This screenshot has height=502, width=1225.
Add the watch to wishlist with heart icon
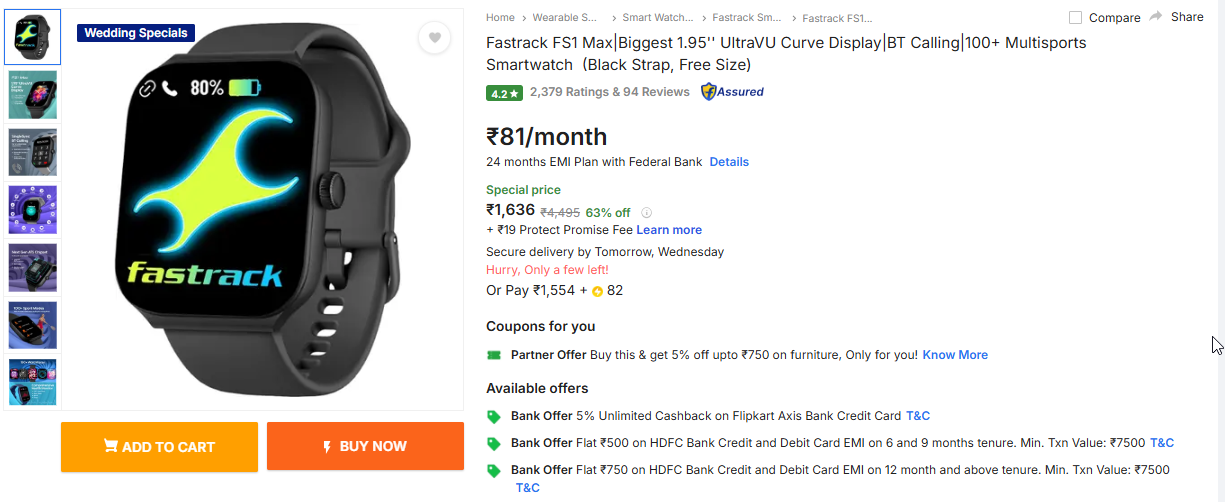tap(434, 38)
